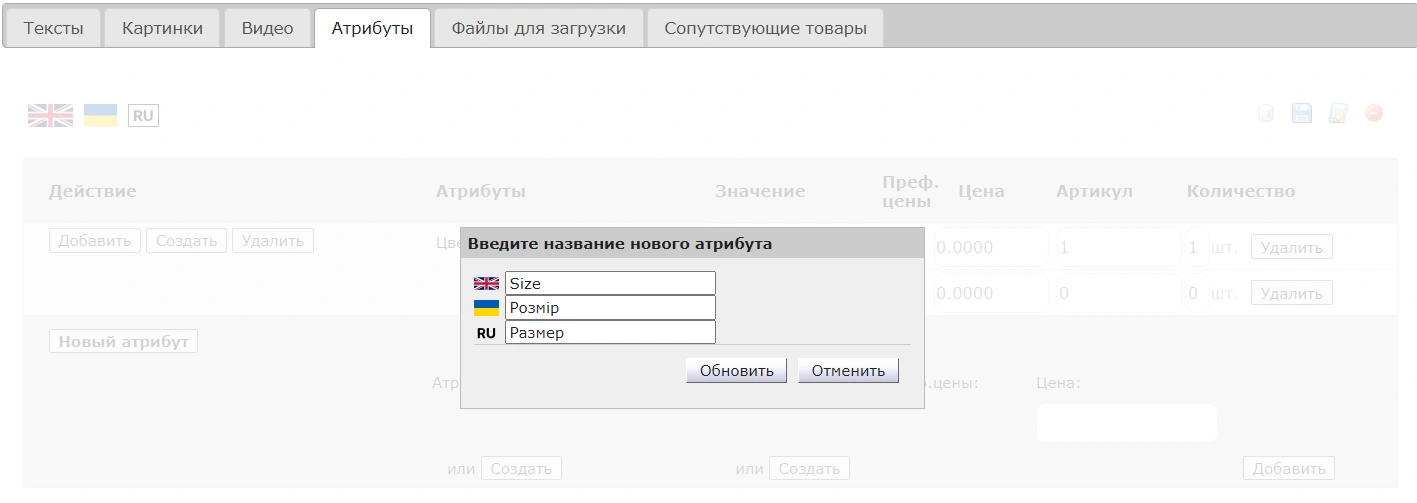
Task: Click the Ukrainian name field containing Розмір
Action: (x=610, y=308)
